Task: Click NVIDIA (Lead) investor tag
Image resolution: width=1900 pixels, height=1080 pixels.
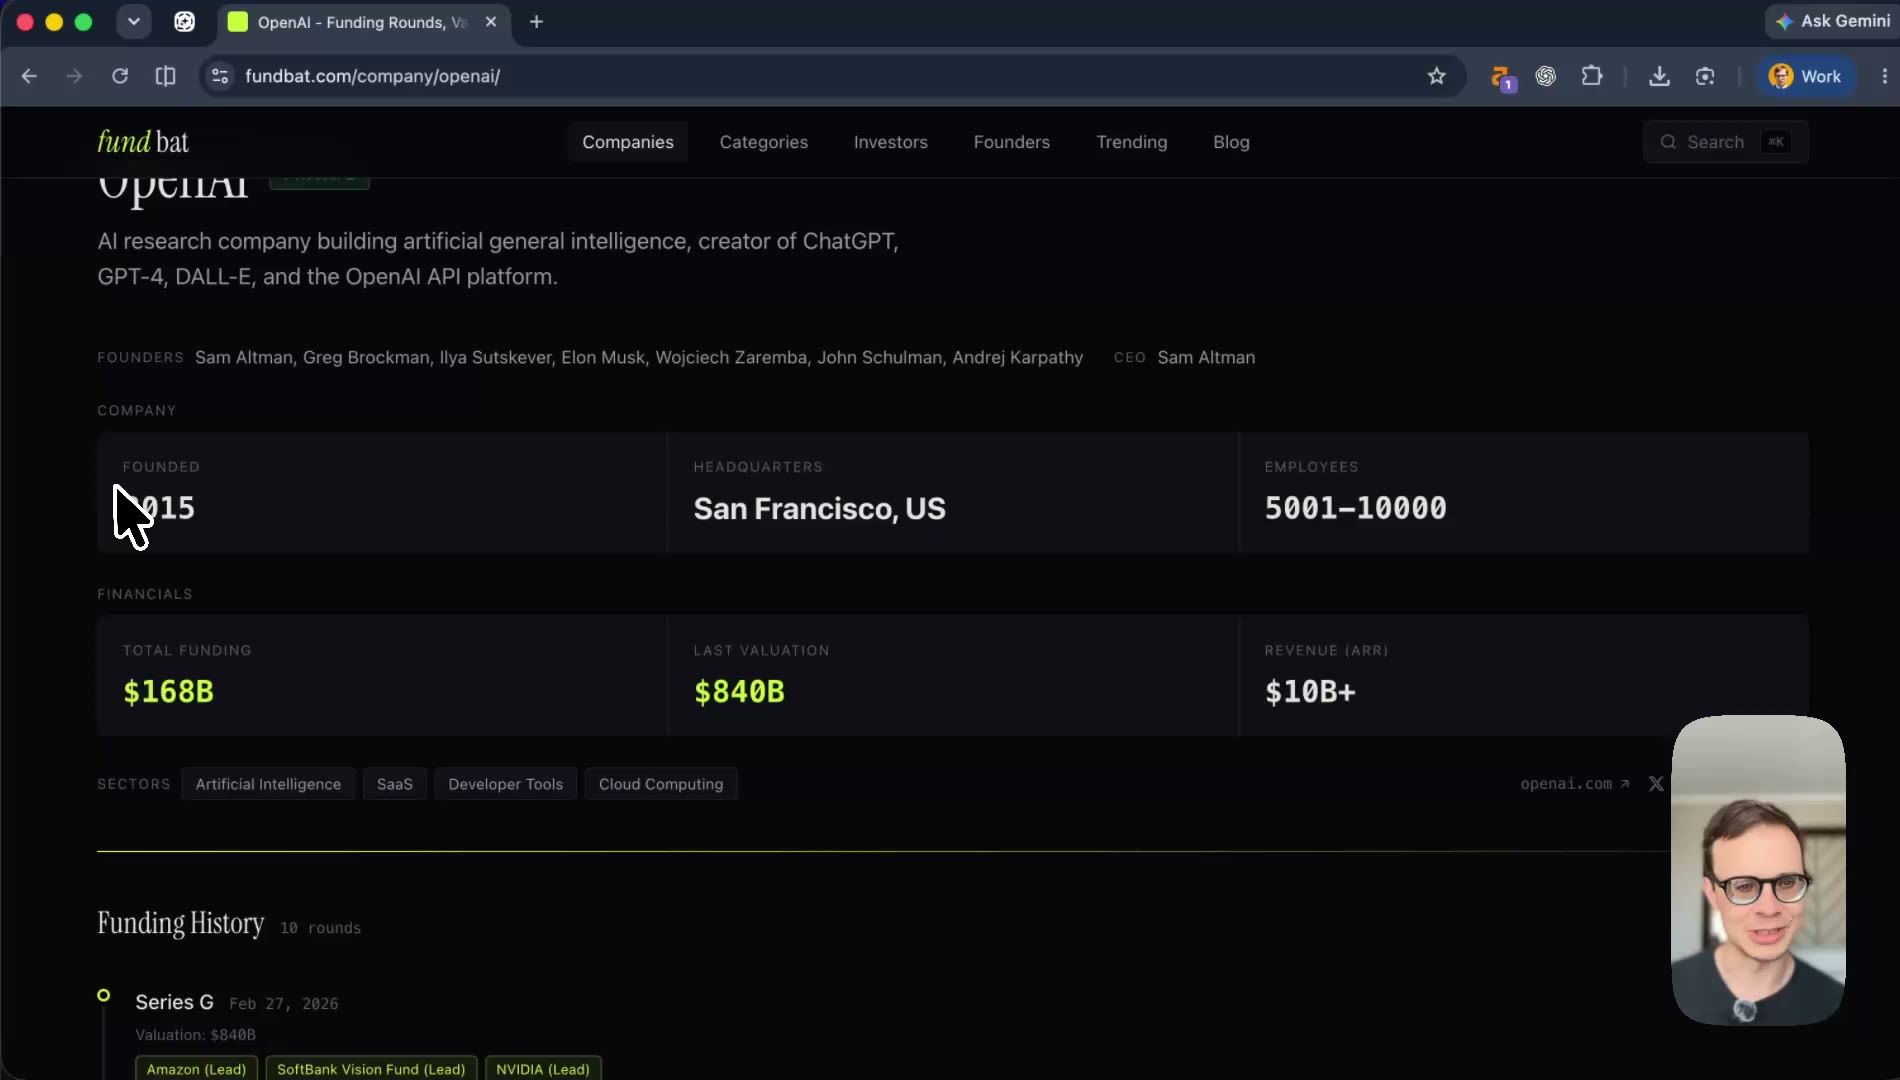Action: pyautogui.click(x=543, y=1069)
